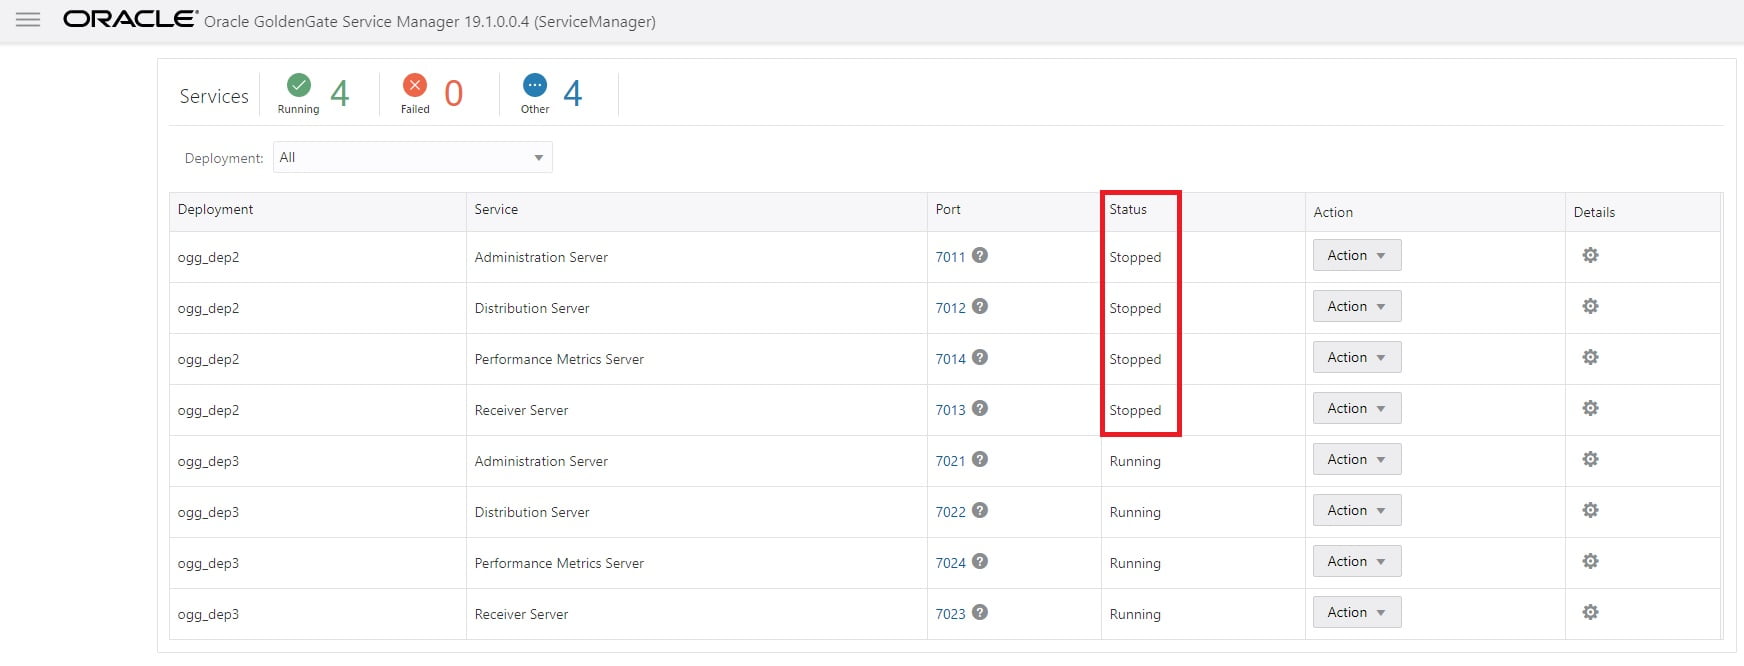Expand the Deployment filter dropdown

(x=412, y=157)
